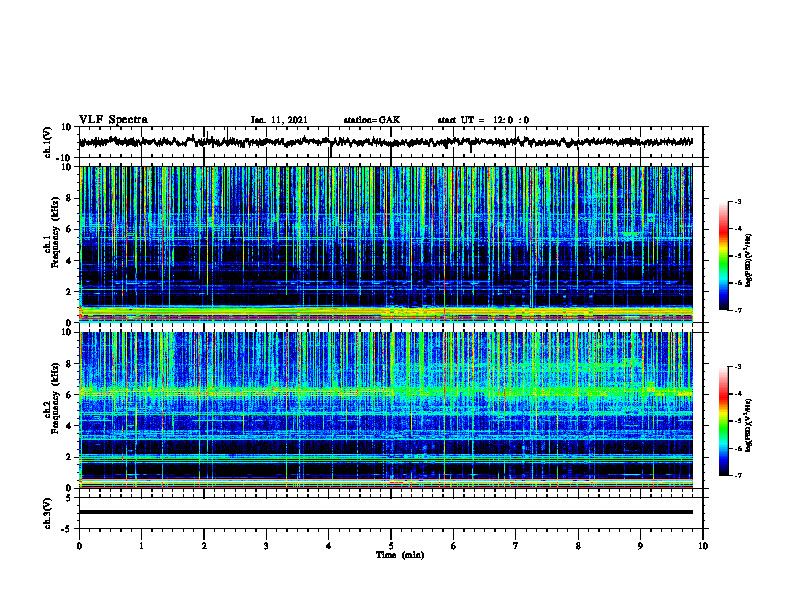This screenshot has height=612, width=792.
Task: Click the "-3" label on ch.1 color scale
Action: (738, 201)
